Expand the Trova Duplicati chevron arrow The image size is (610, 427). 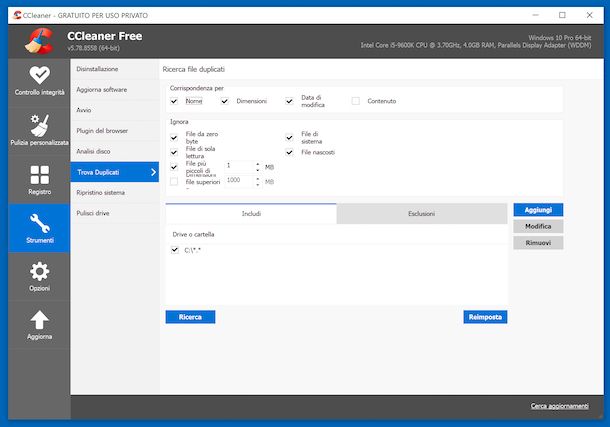pyautogui.click(x=152, y=172)
